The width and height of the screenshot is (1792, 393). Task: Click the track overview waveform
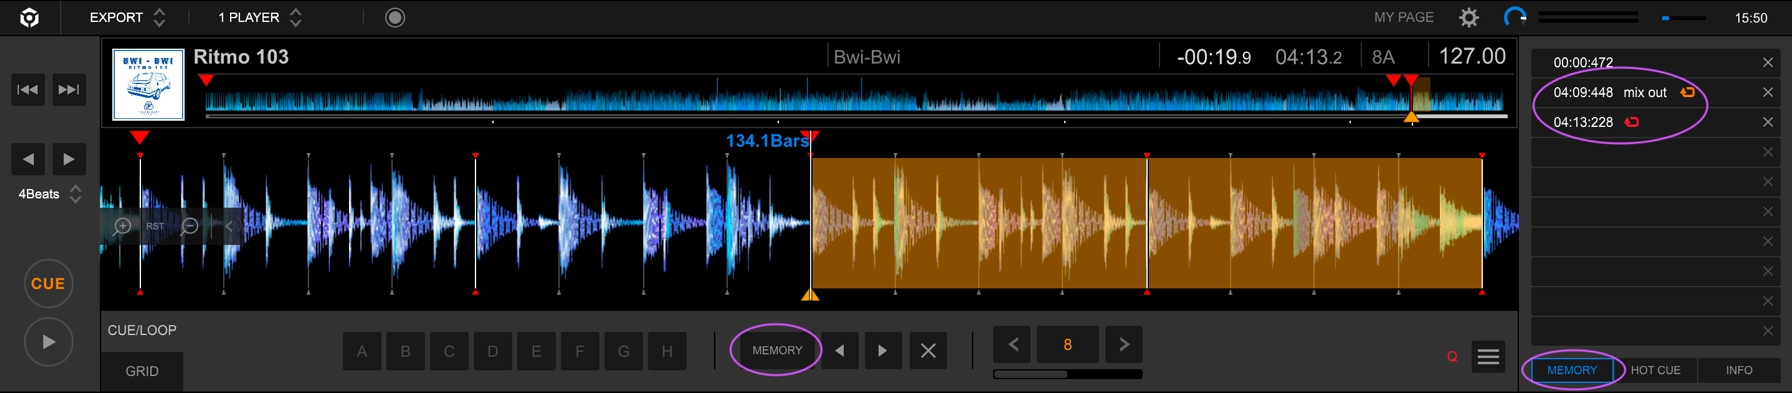(x=856, y=99)
